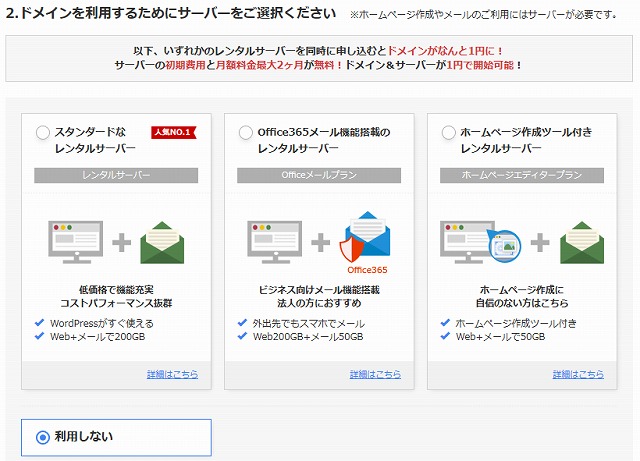Choose the homepage builder tool server option
The height and width of the screenshot is (461, 640).
click(449, 133)
